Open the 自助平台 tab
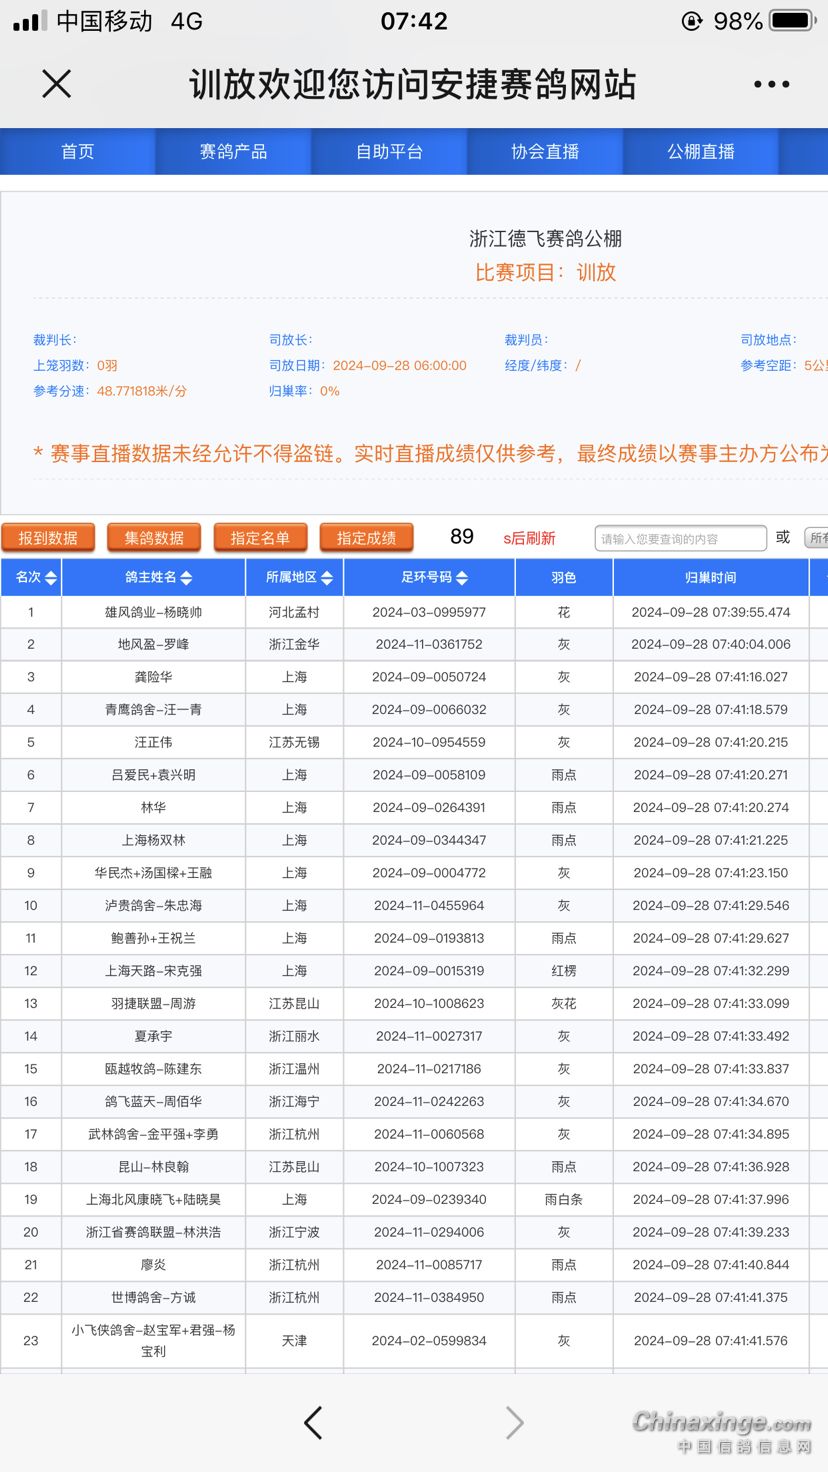The height and width of the screenshot is (1472, 828). pos(389,152)
